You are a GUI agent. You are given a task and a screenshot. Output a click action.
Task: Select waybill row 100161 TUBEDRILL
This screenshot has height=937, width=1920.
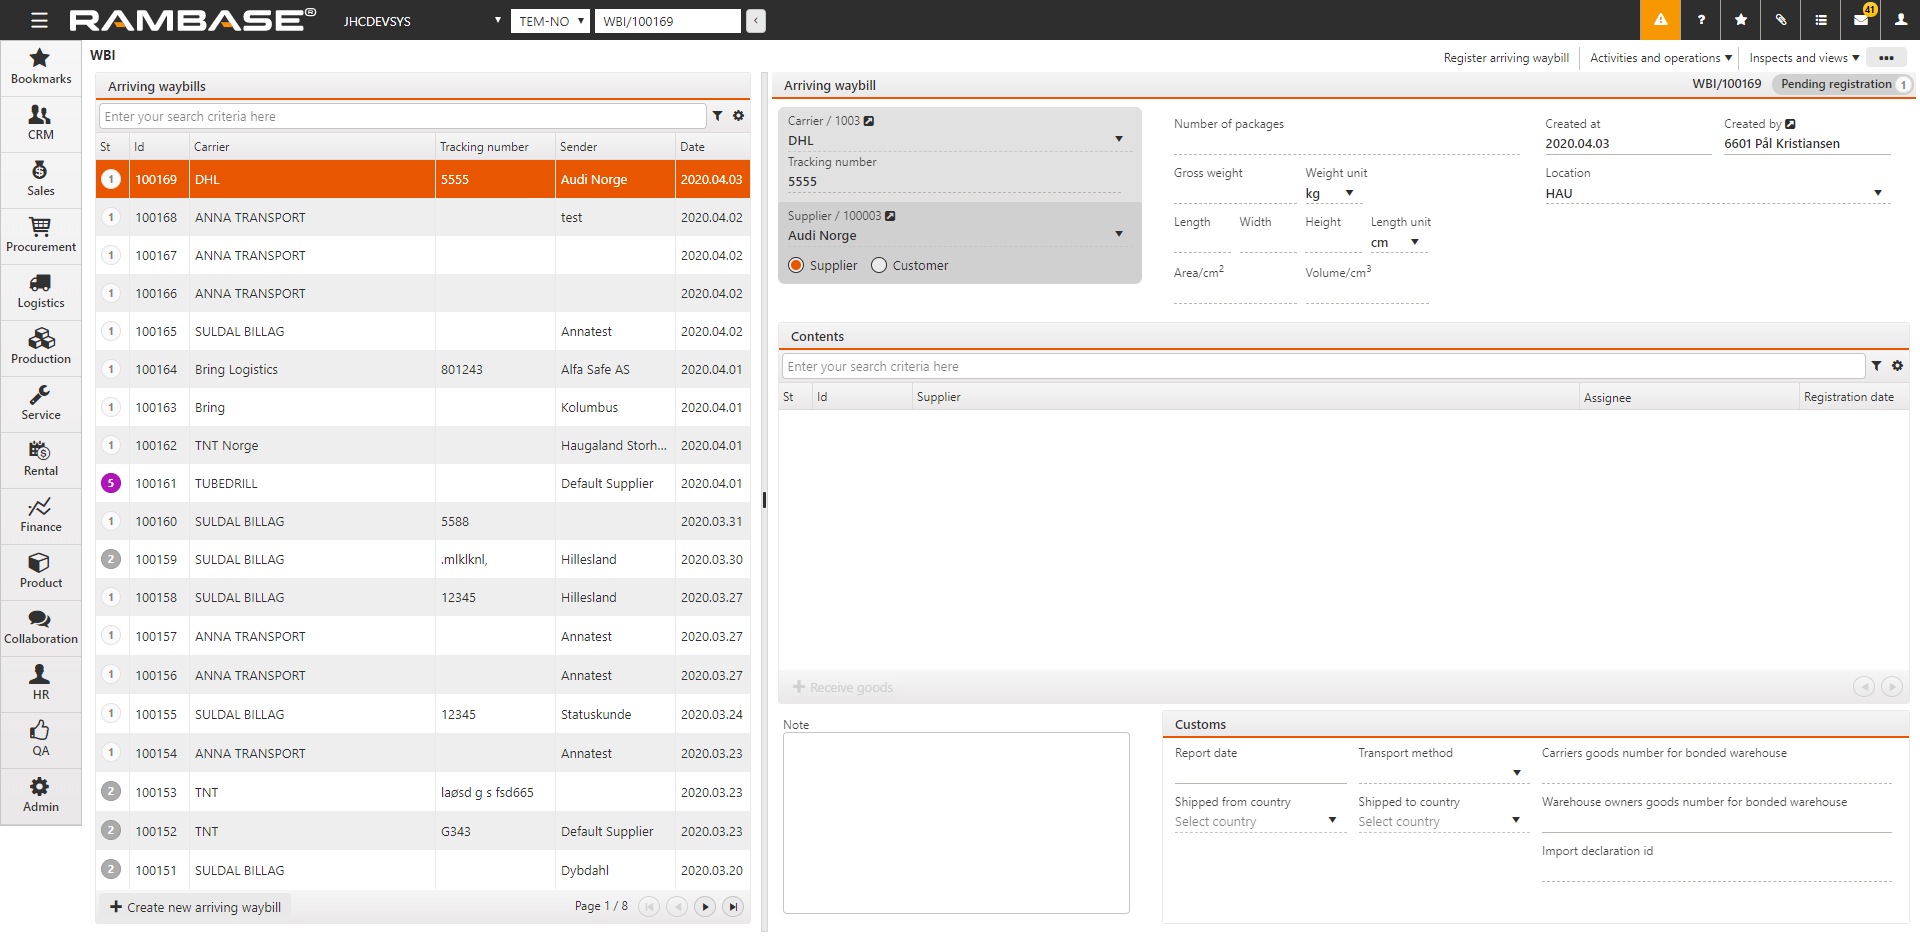tap(423, 483)
